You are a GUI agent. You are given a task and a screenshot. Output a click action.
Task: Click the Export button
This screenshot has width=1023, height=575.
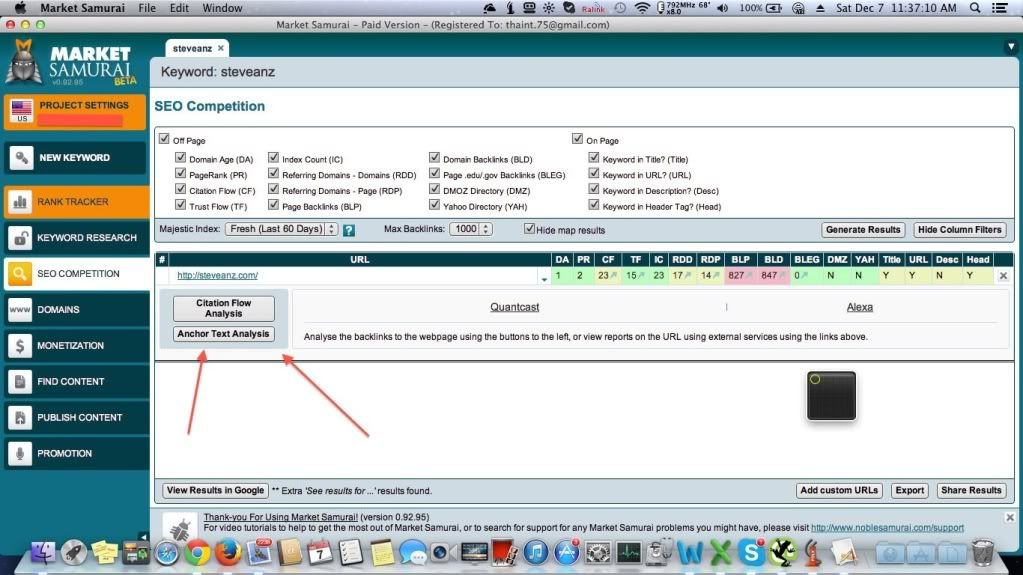909,490
